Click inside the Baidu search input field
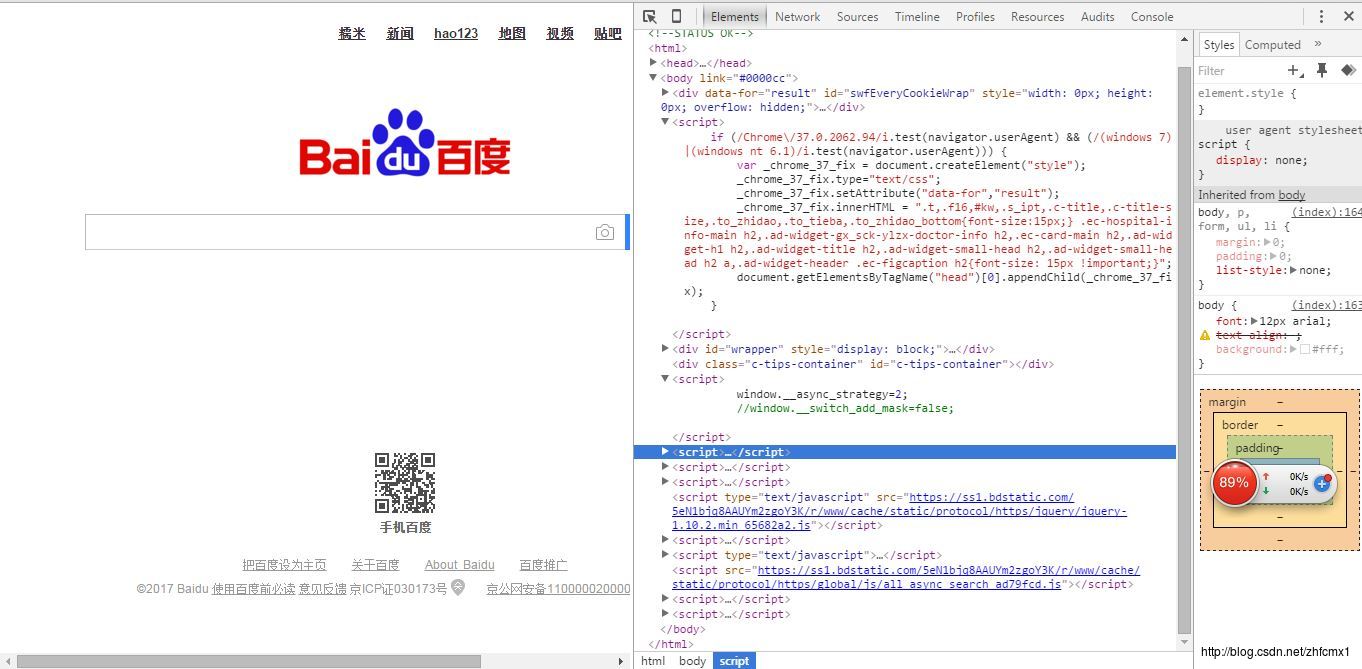 click(x=338, y=232)
